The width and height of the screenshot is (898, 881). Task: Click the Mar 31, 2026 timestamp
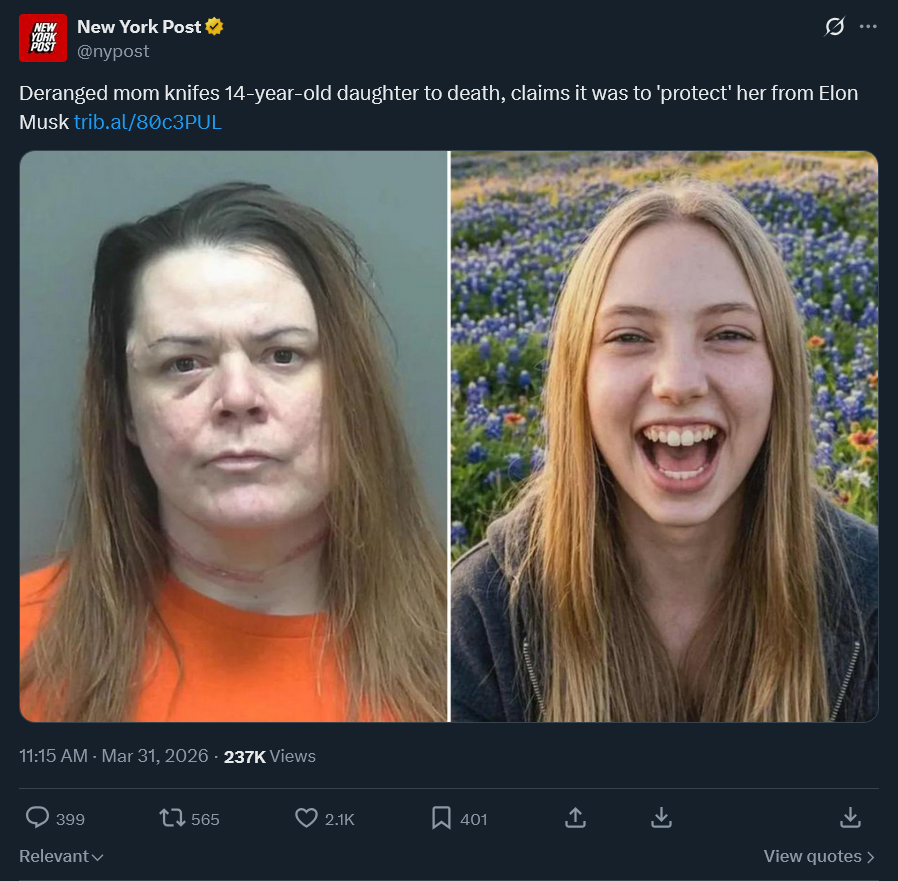click(x=155, y=756)
